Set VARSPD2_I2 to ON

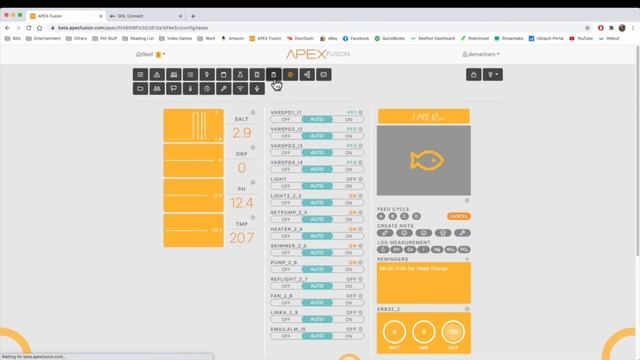pos(348,136)
